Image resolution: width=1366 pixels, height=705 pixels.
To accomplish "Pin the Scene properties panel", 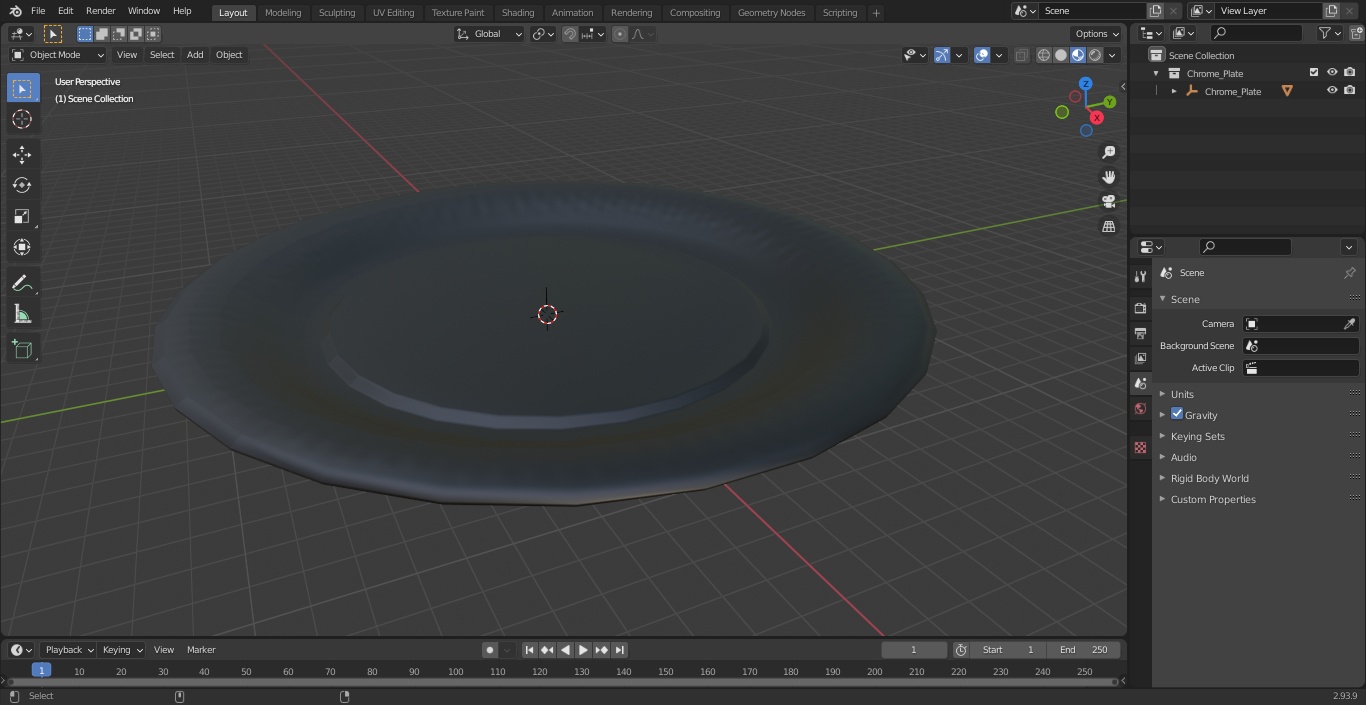I will point(1349,273).
